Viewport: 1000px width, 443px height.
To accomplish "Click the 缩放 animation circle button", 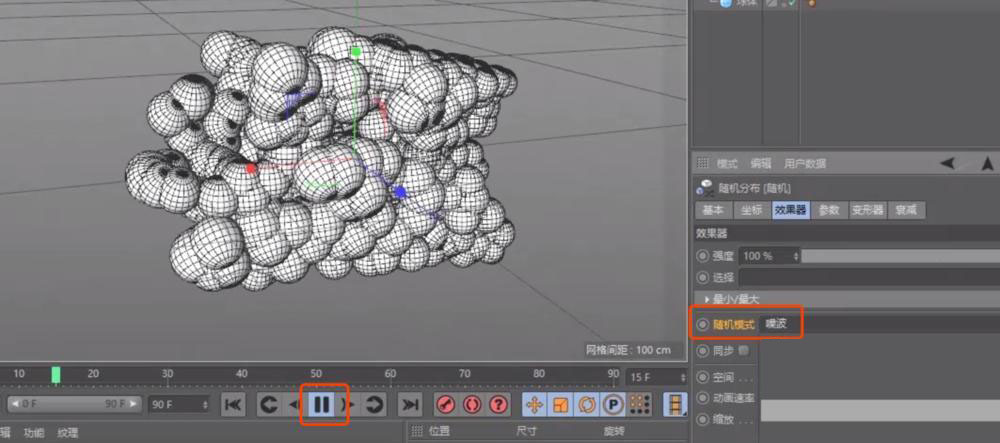I will coord(703,420).
